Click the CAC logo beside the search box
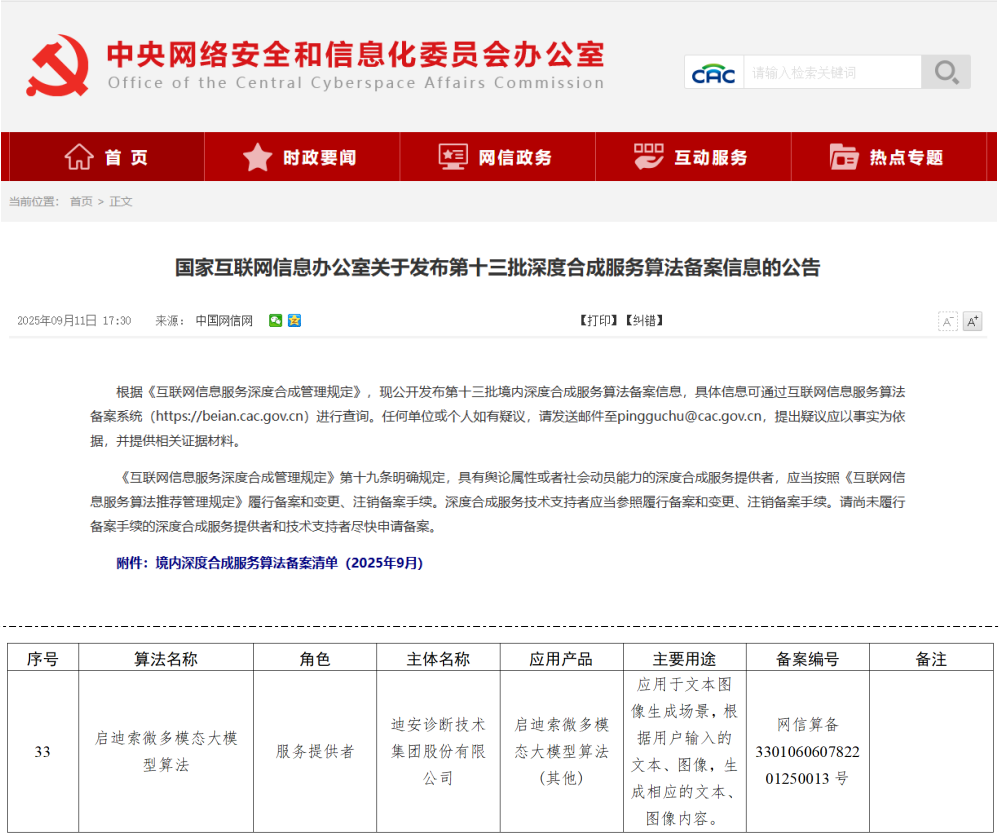Viewport: 1000px width, 839px height. [713, 71]
